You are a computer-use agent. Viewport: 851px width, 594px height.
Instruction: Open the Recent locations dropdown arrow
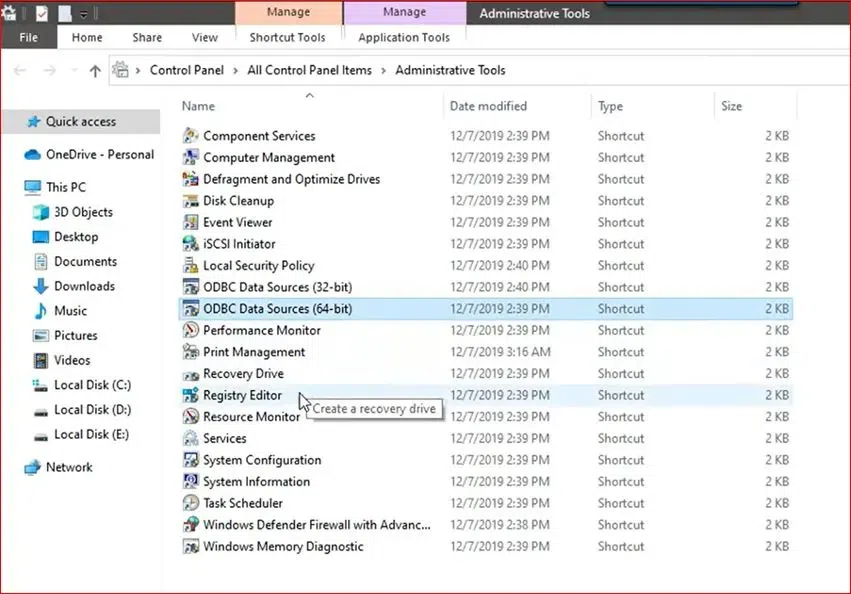pyautogui.click(x=74, y=71)
